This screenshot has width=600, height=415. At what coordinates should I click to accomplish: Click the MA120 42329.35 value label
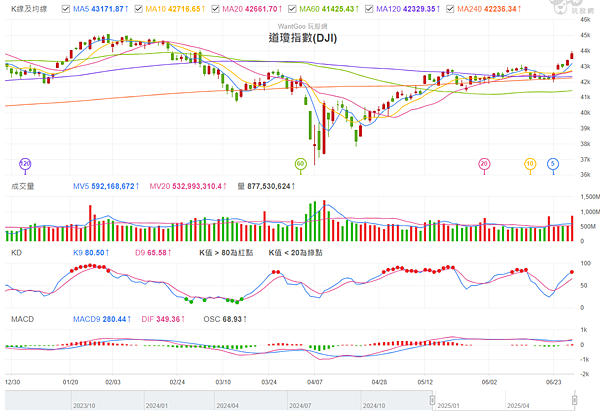pyautogui.click(x=408, y=9)
